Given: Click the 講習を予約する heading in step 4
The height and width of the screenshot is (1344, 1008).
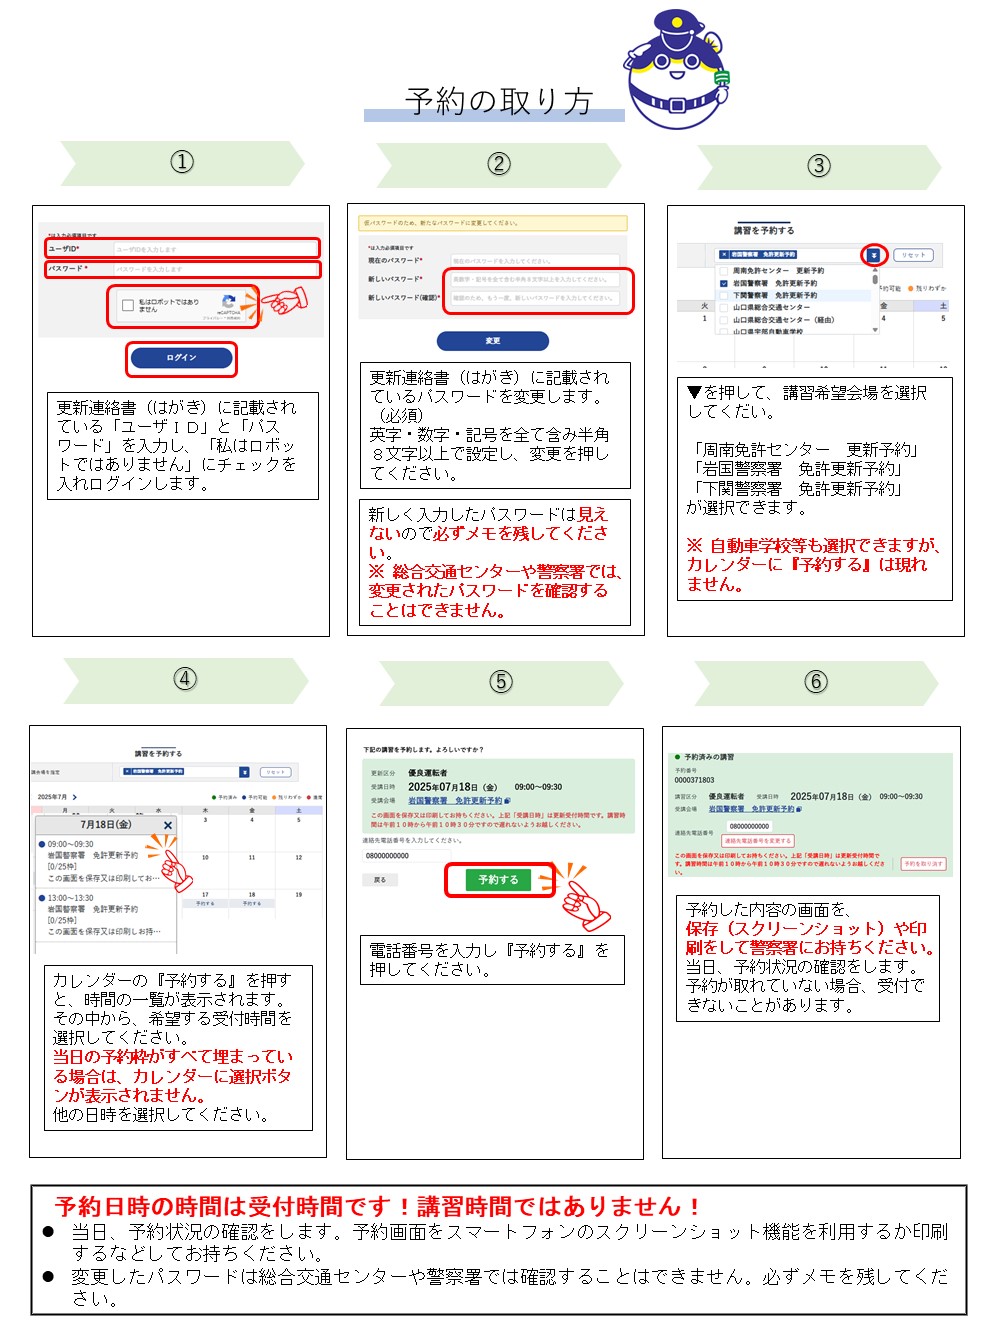Looking at the screenshot, I should pyautogui.click(x=159, y=754).
